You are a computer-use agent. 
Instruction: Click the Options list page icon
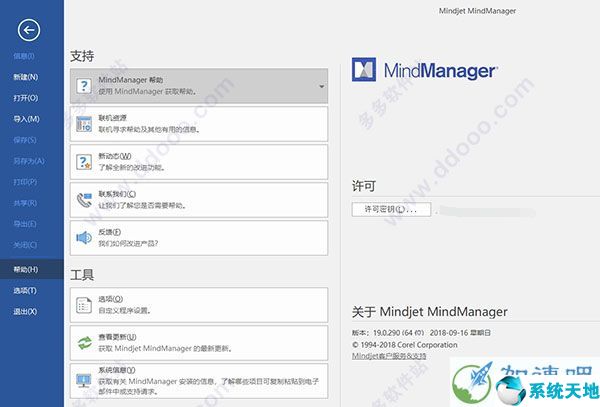coord(84,305)
